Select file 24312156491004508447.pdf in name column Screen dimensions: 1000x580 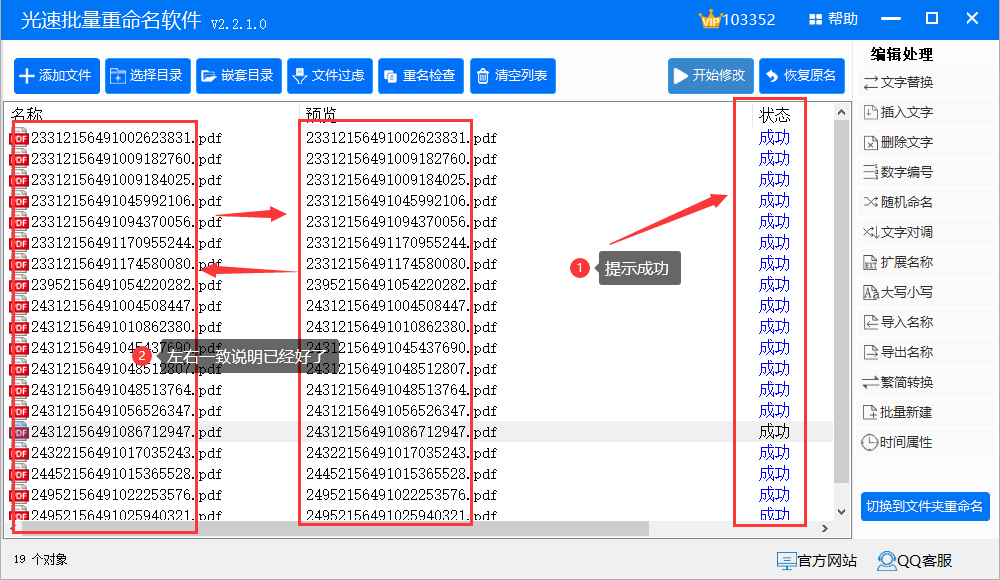(x=126, y=306)
